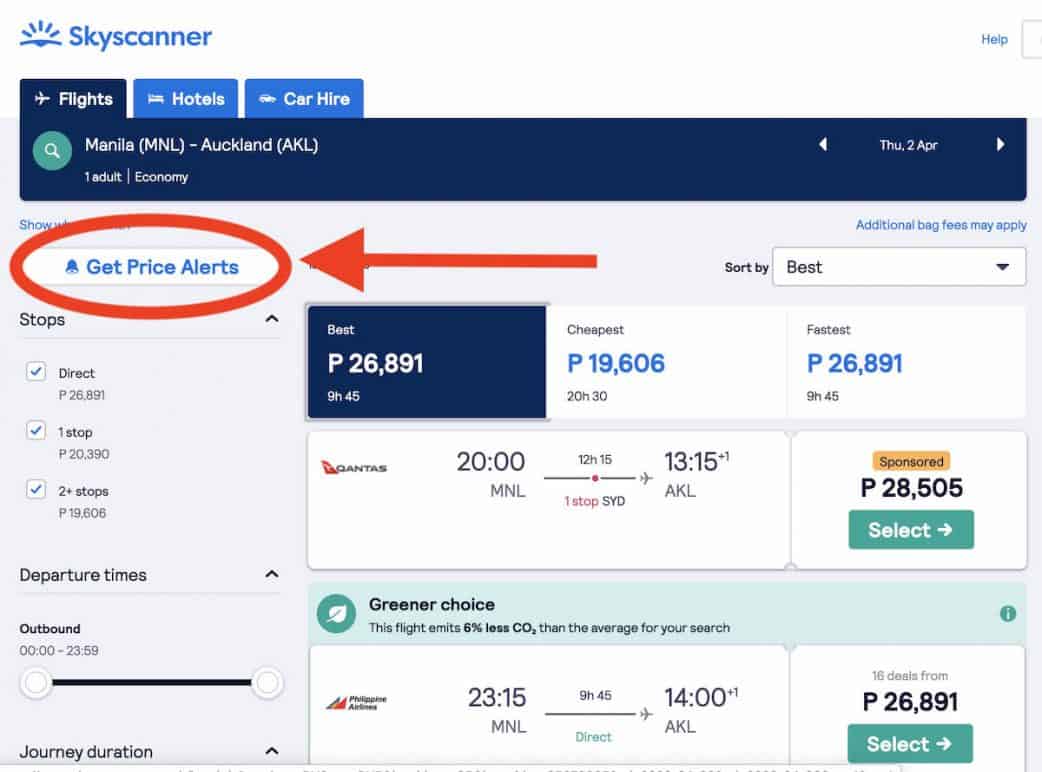Go to previous date arrow

point(823,145)
